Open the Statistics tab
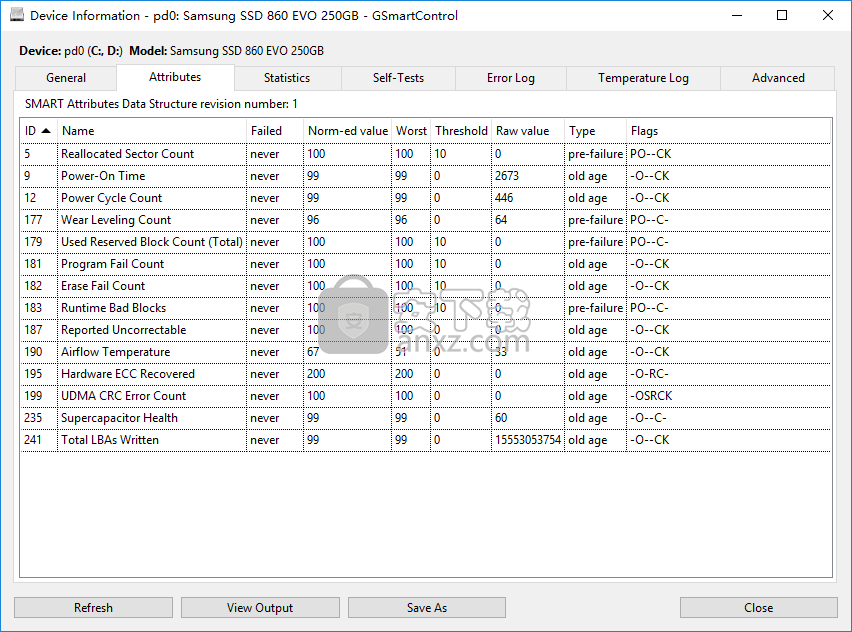Viewport: 852px width, 632px height. tap(287, 78)
